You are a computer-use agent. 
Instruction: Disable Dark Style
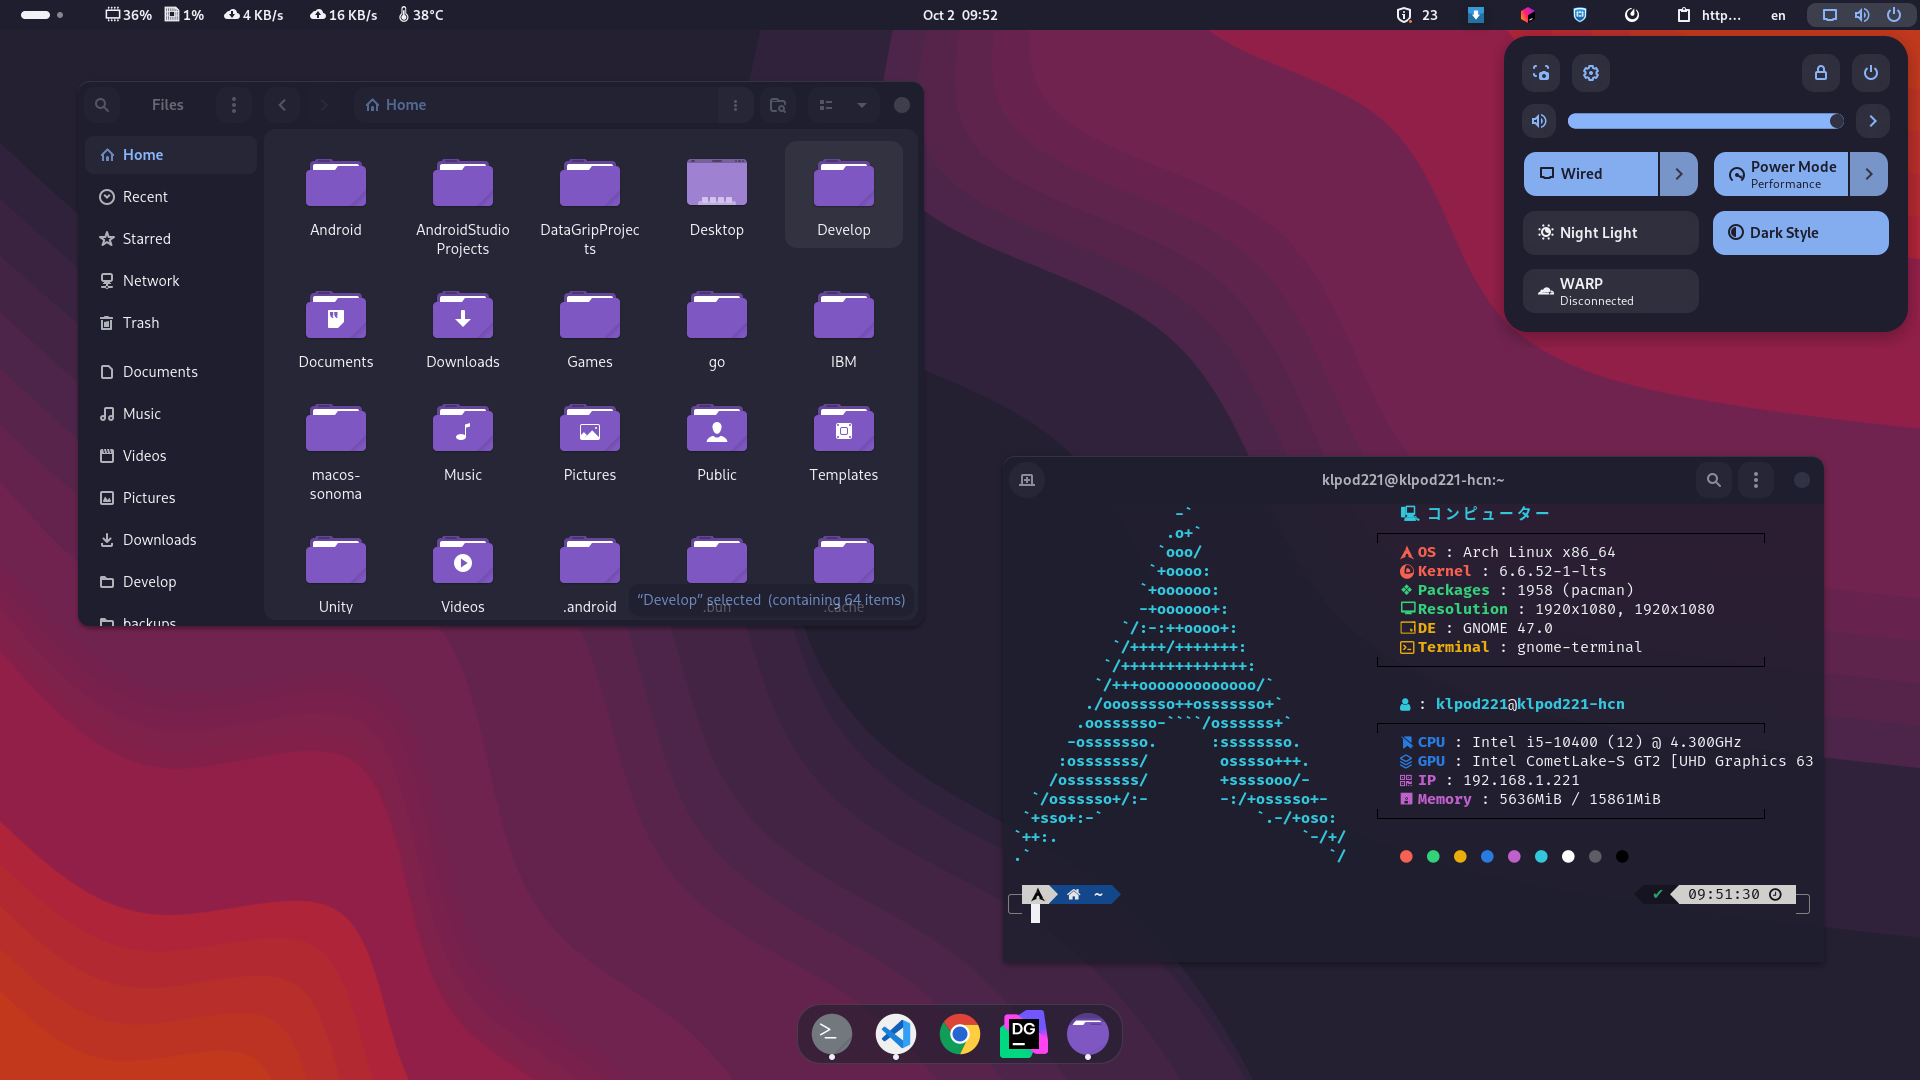point(1801,233)
